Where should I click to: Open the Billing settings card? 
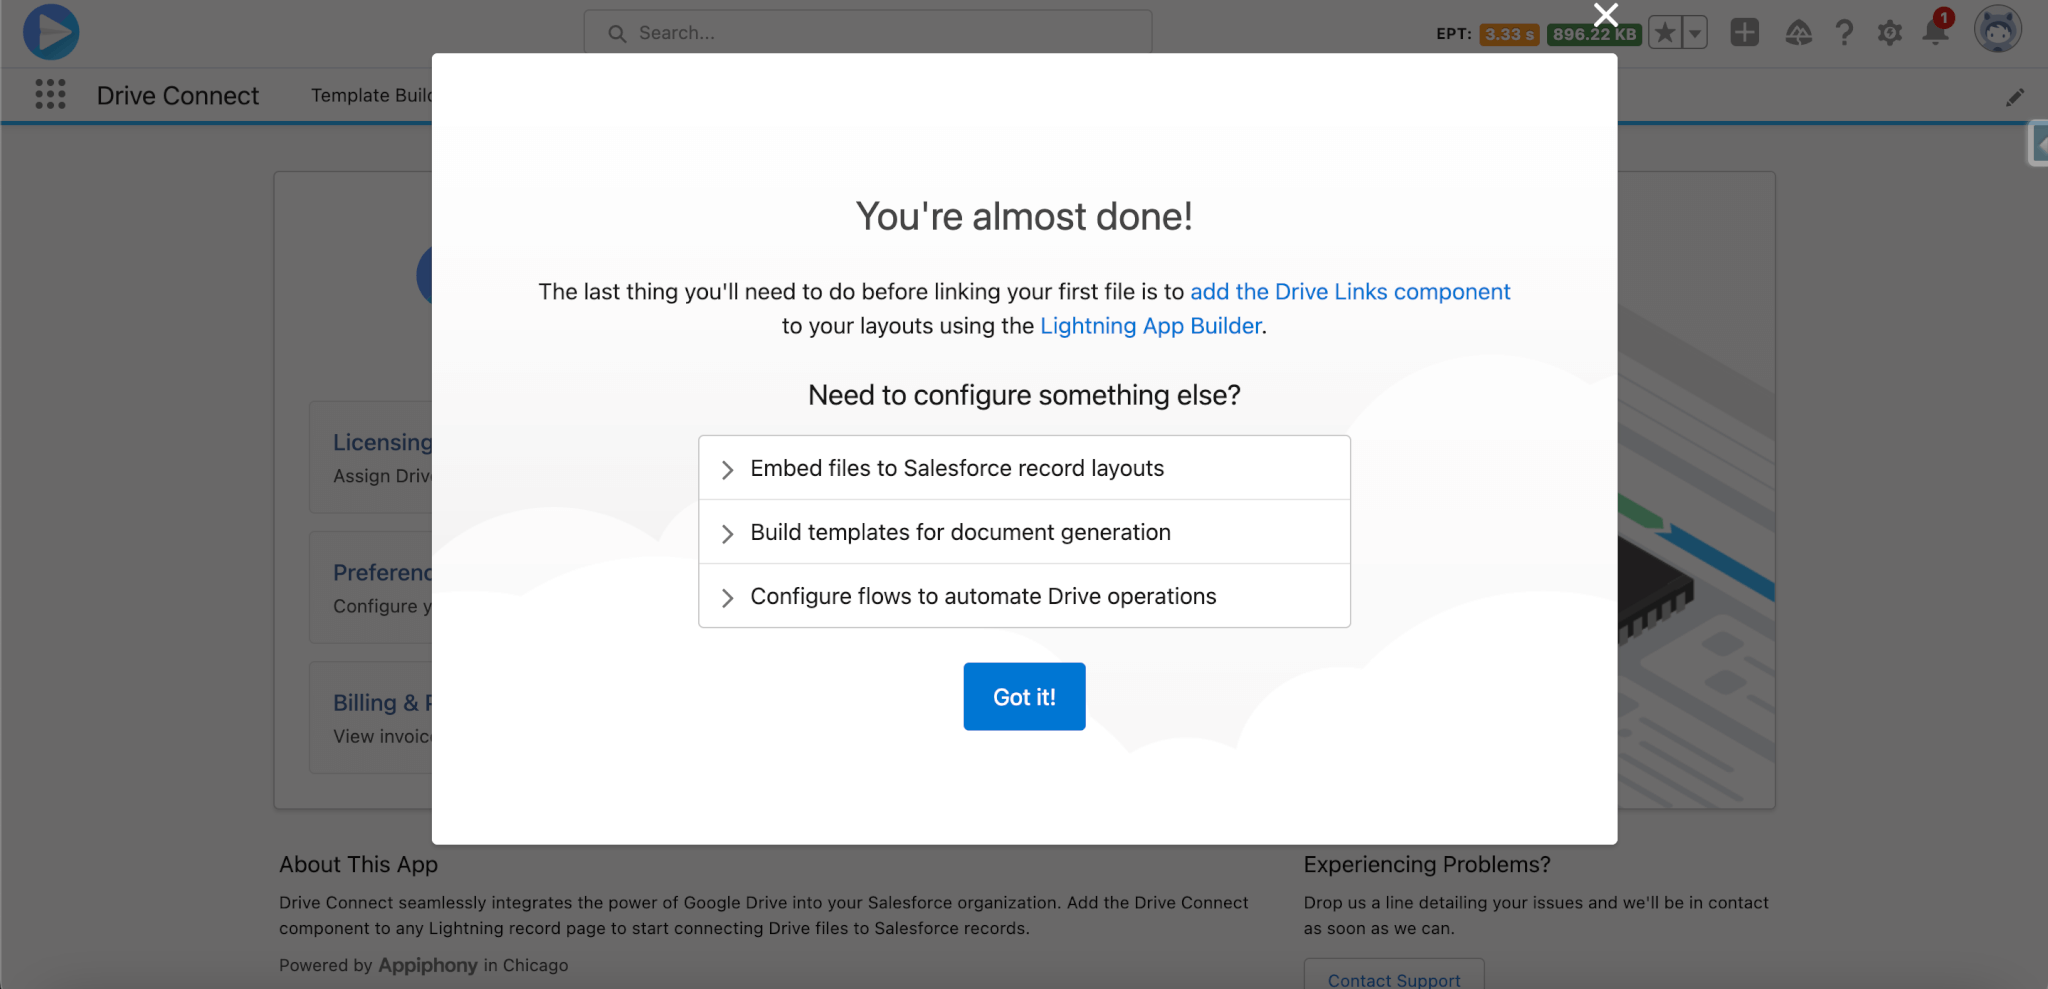tap(371, 718)
